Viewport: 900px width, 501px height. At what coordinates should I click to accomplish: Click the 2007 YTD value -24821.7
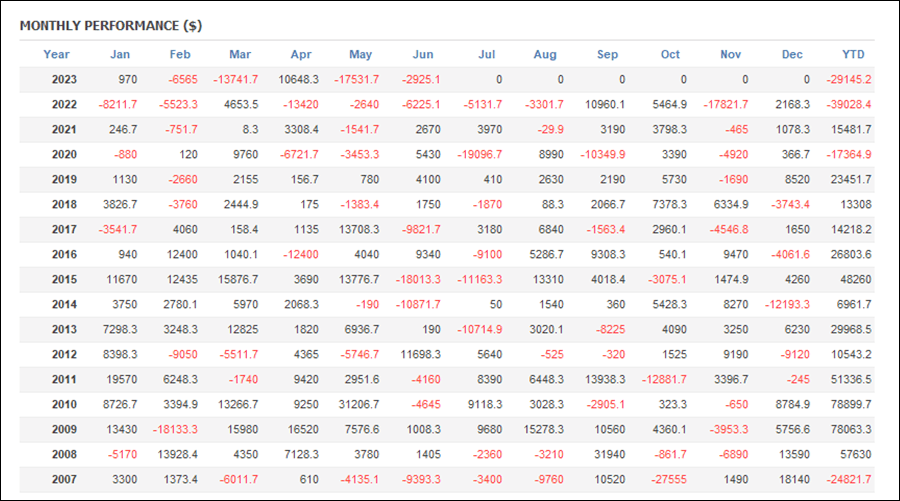[x=848, y=479]
